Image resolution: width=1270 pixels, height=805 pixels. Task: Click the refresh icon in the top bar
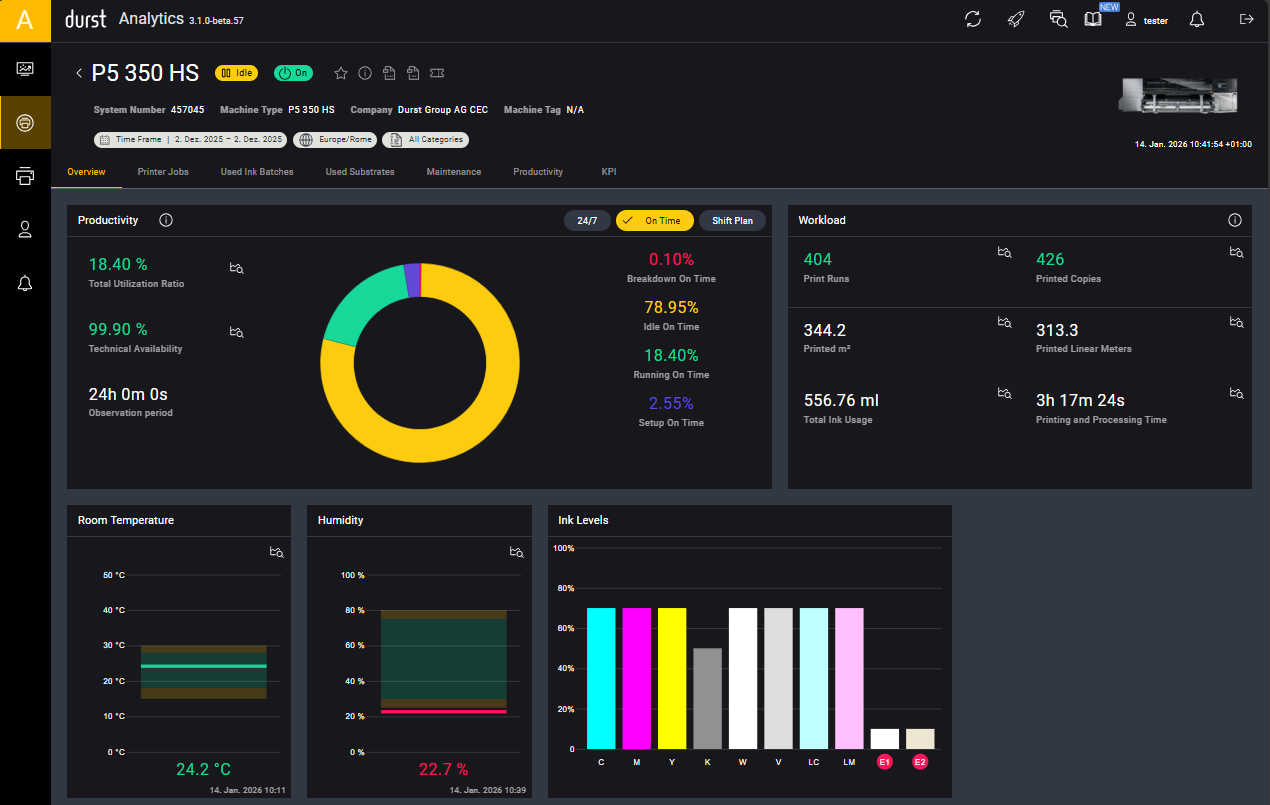[973, 20]
